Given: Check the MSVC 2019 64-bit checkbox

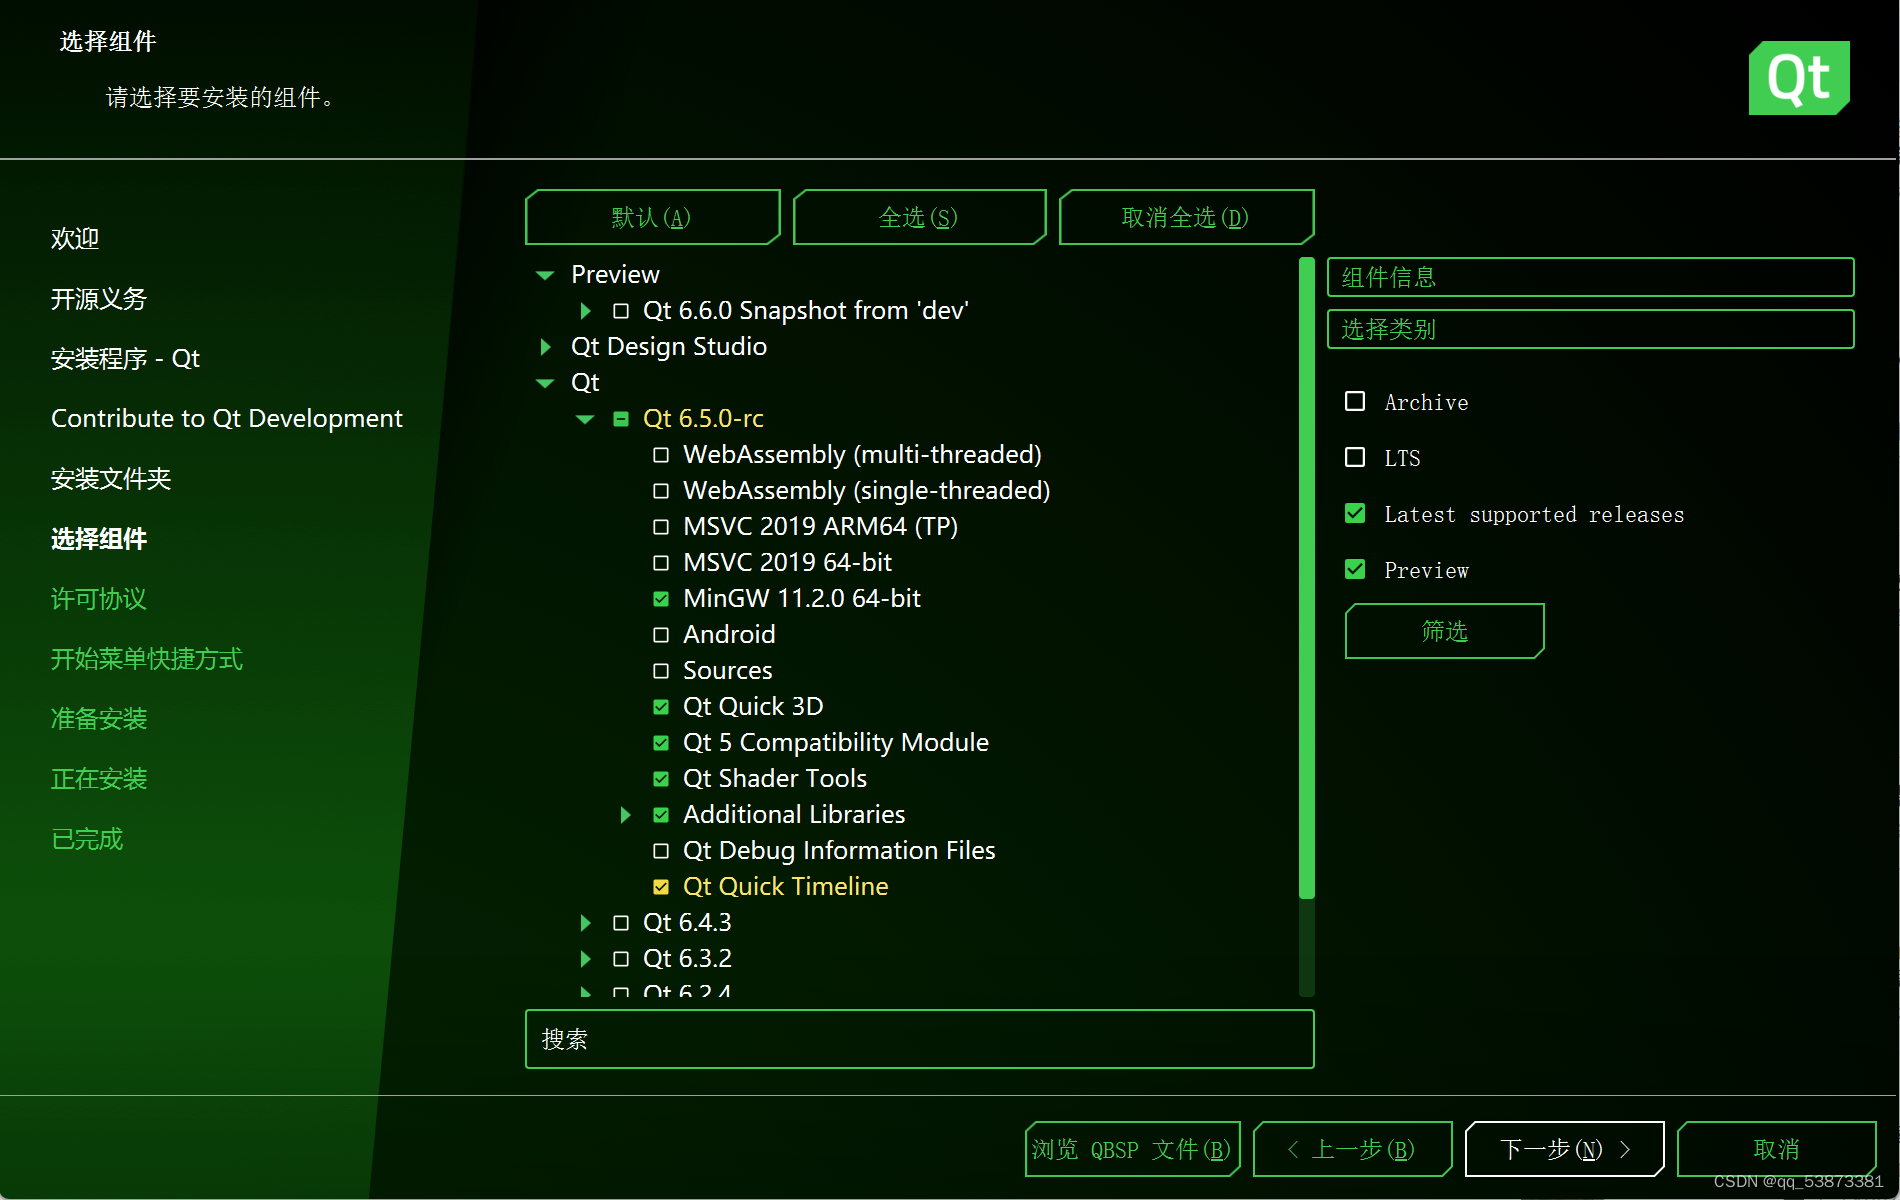Looking at the screenshot, I should [x=661, y=563].
